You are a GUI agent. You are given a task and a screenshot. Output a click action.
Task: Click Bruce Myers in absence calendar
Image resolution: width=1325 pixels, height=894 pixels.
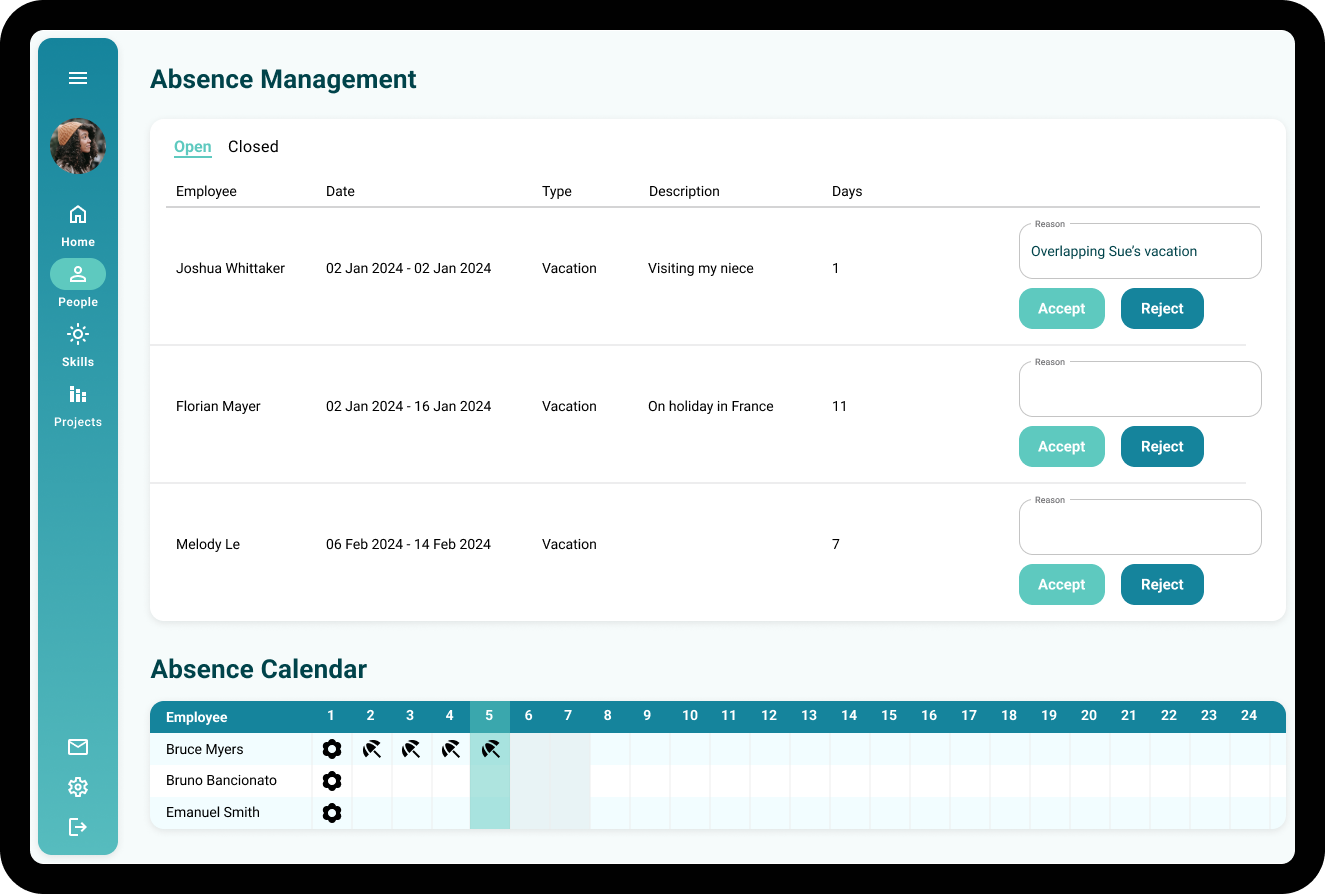[x=205, y=749]
